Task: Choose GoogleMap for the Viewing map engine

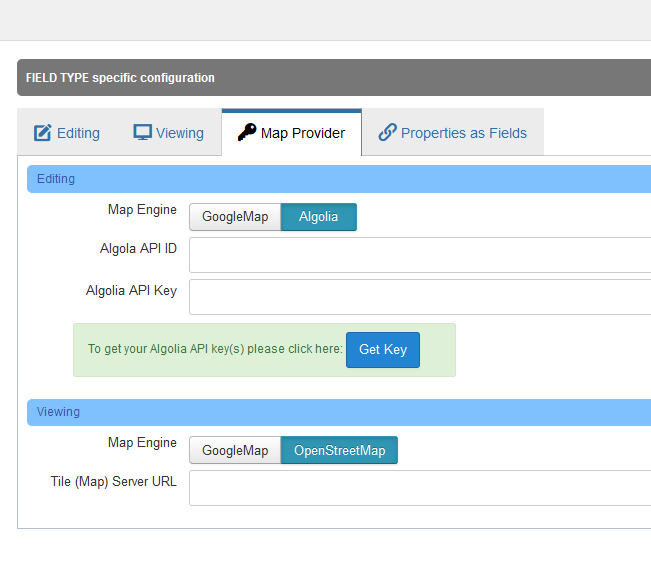Action: (235, 450)
